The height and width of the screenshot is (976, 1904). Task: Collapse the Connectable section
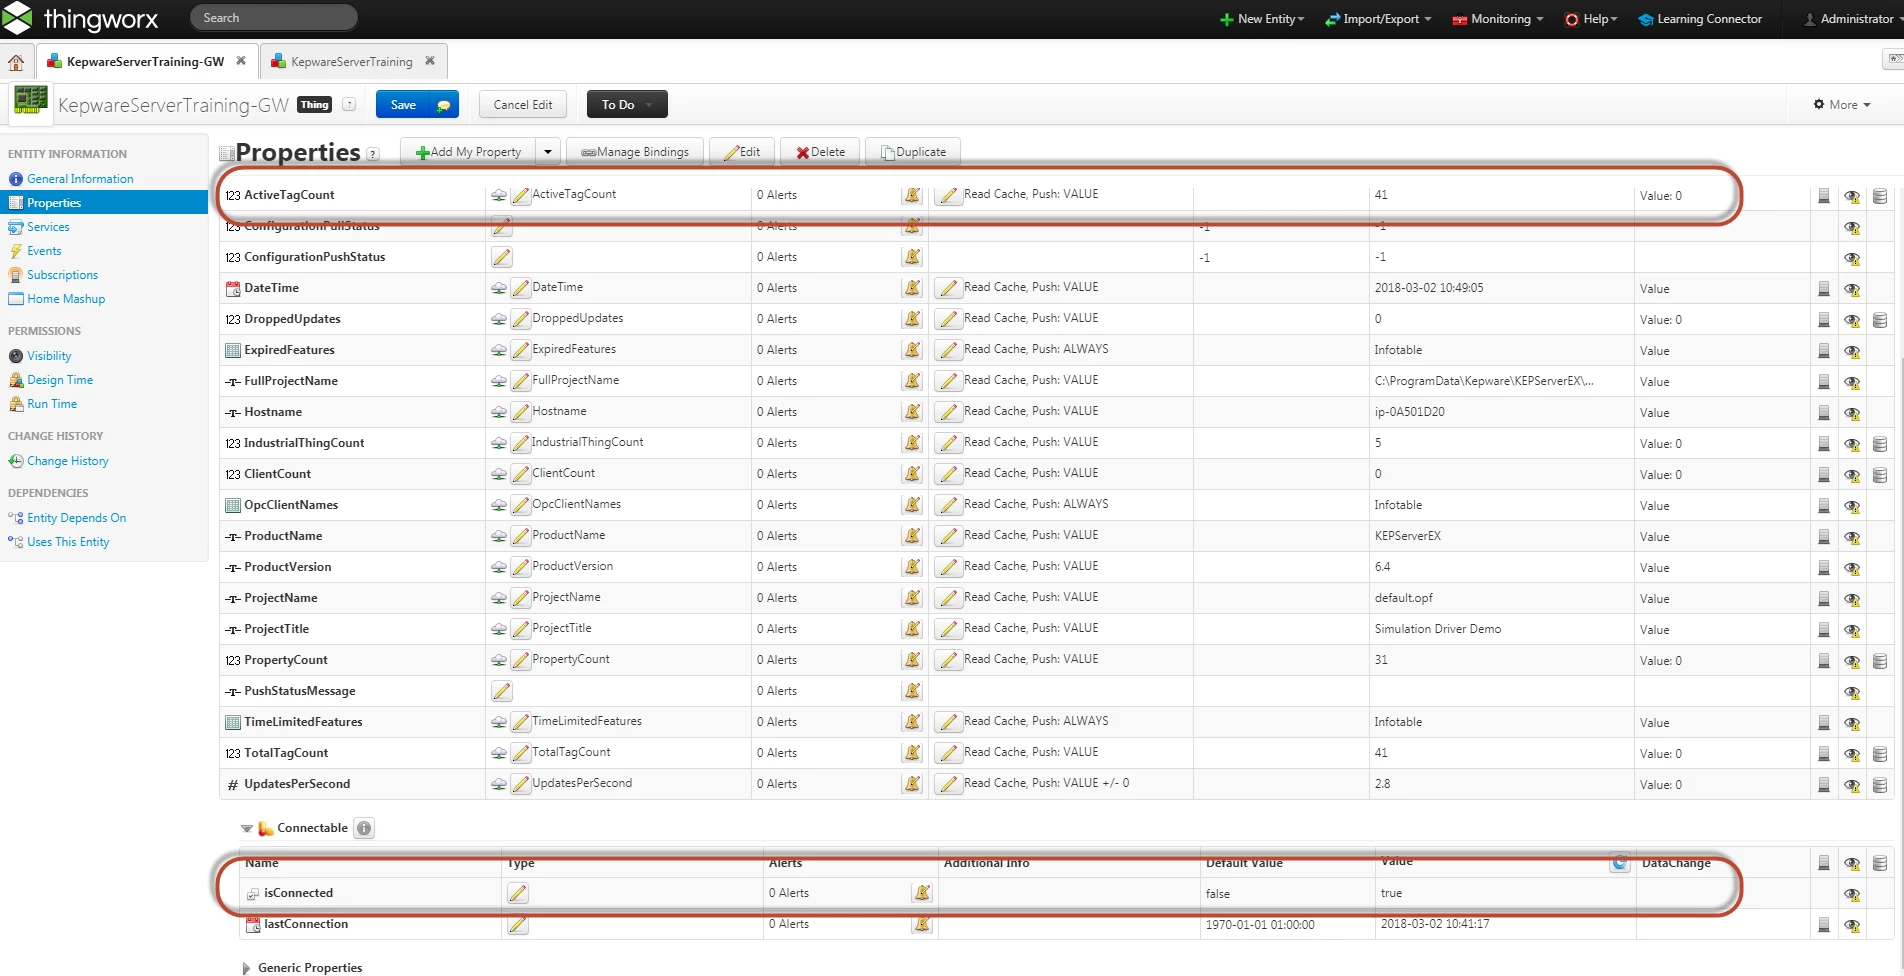(246, 829)
